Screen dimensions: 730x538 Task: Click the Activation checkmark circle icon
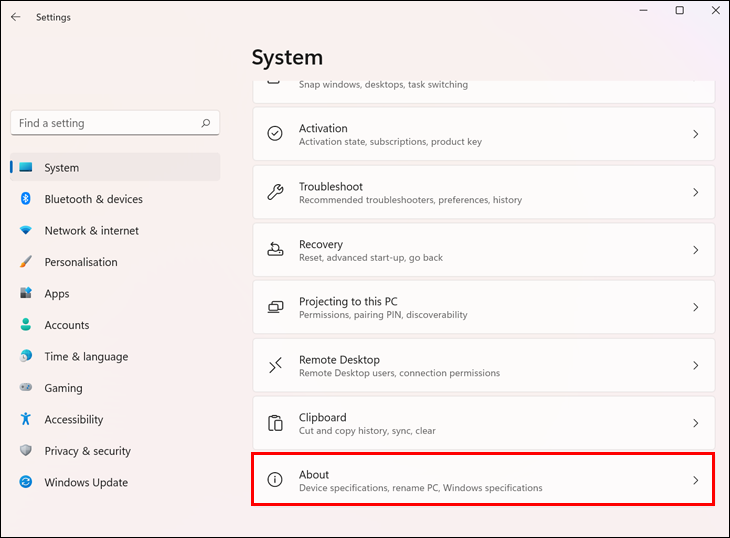[x=275, y=134]
